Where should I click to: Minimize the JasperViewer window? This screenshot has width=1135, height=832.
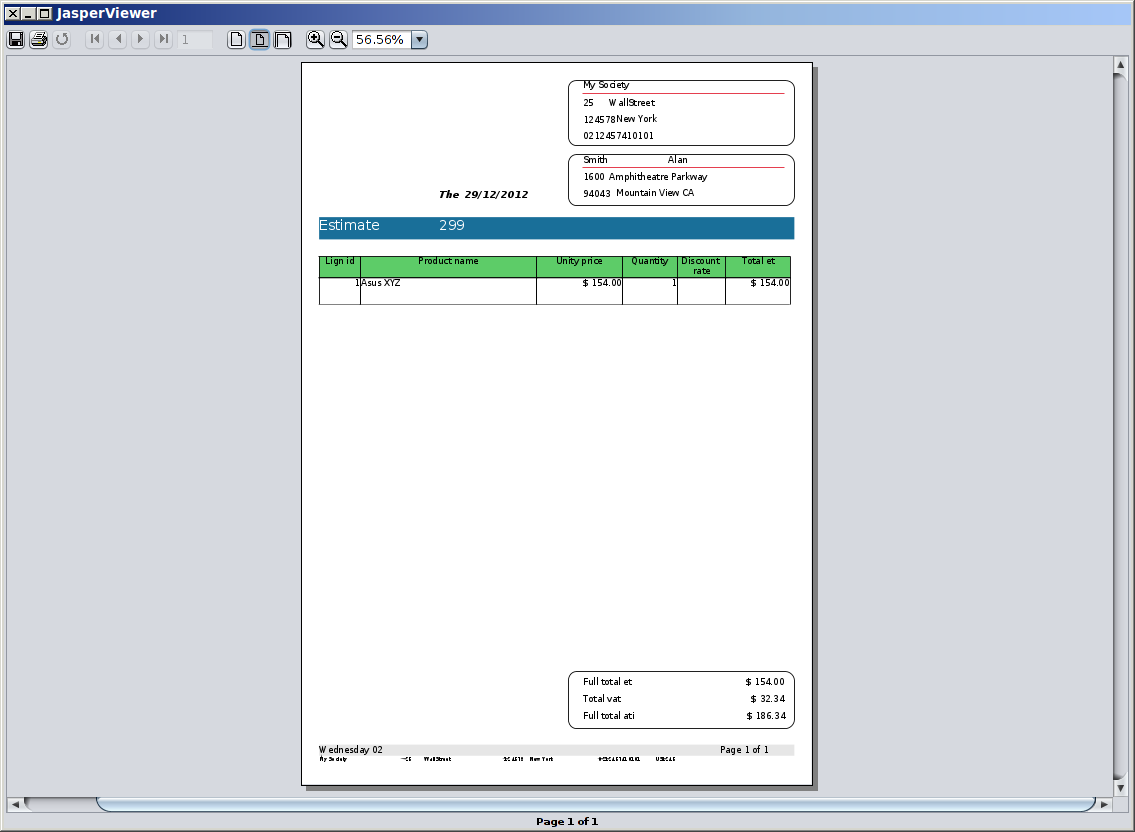(x=28, y=13)
